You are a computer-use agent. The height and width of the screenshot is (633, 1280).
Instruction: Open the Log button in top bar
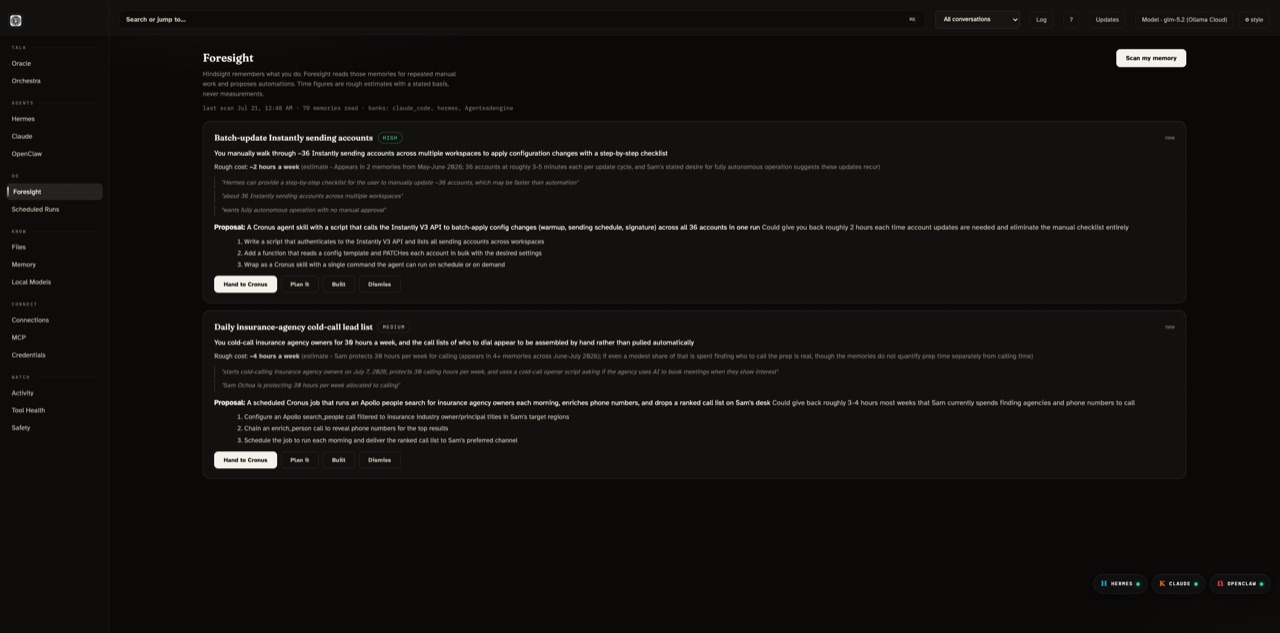(1041, 19)
